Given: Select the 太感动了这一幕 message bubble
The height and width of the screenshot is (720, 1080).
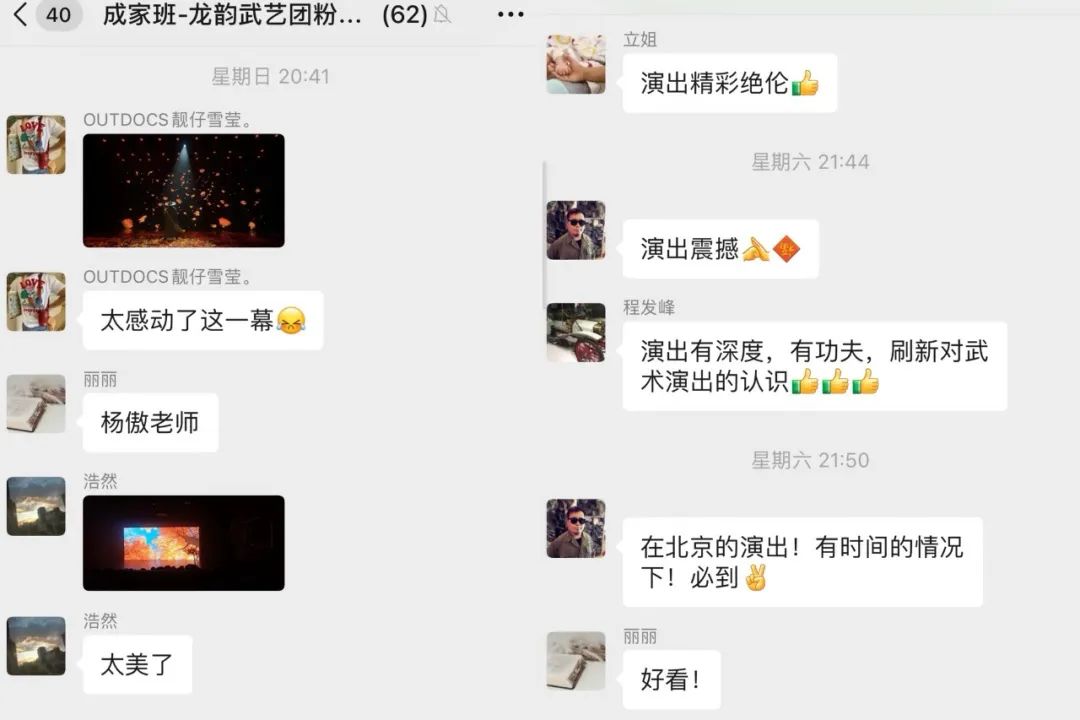Looking at the screenshot, I should tap(203, 320).
